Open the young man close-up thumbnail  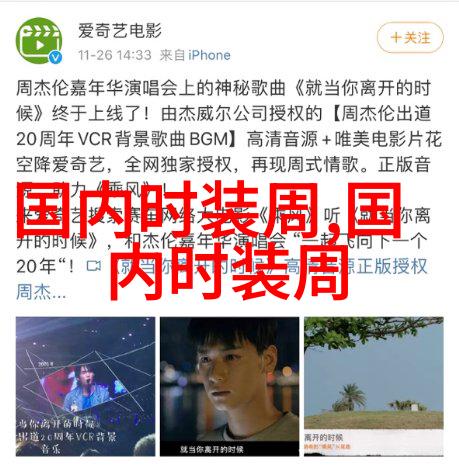pyautogui.click(x=229, y=386)
